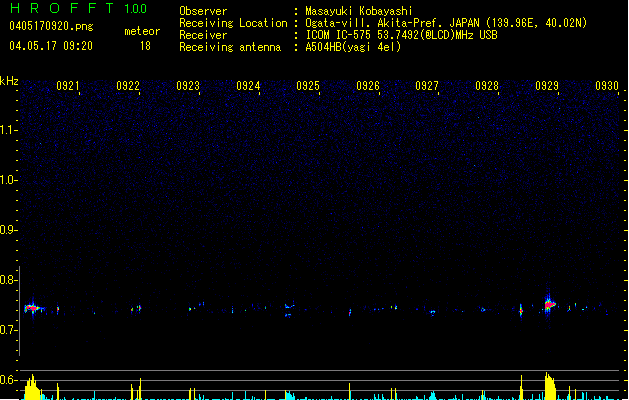Click the 0928 time marker

(487, 86)
